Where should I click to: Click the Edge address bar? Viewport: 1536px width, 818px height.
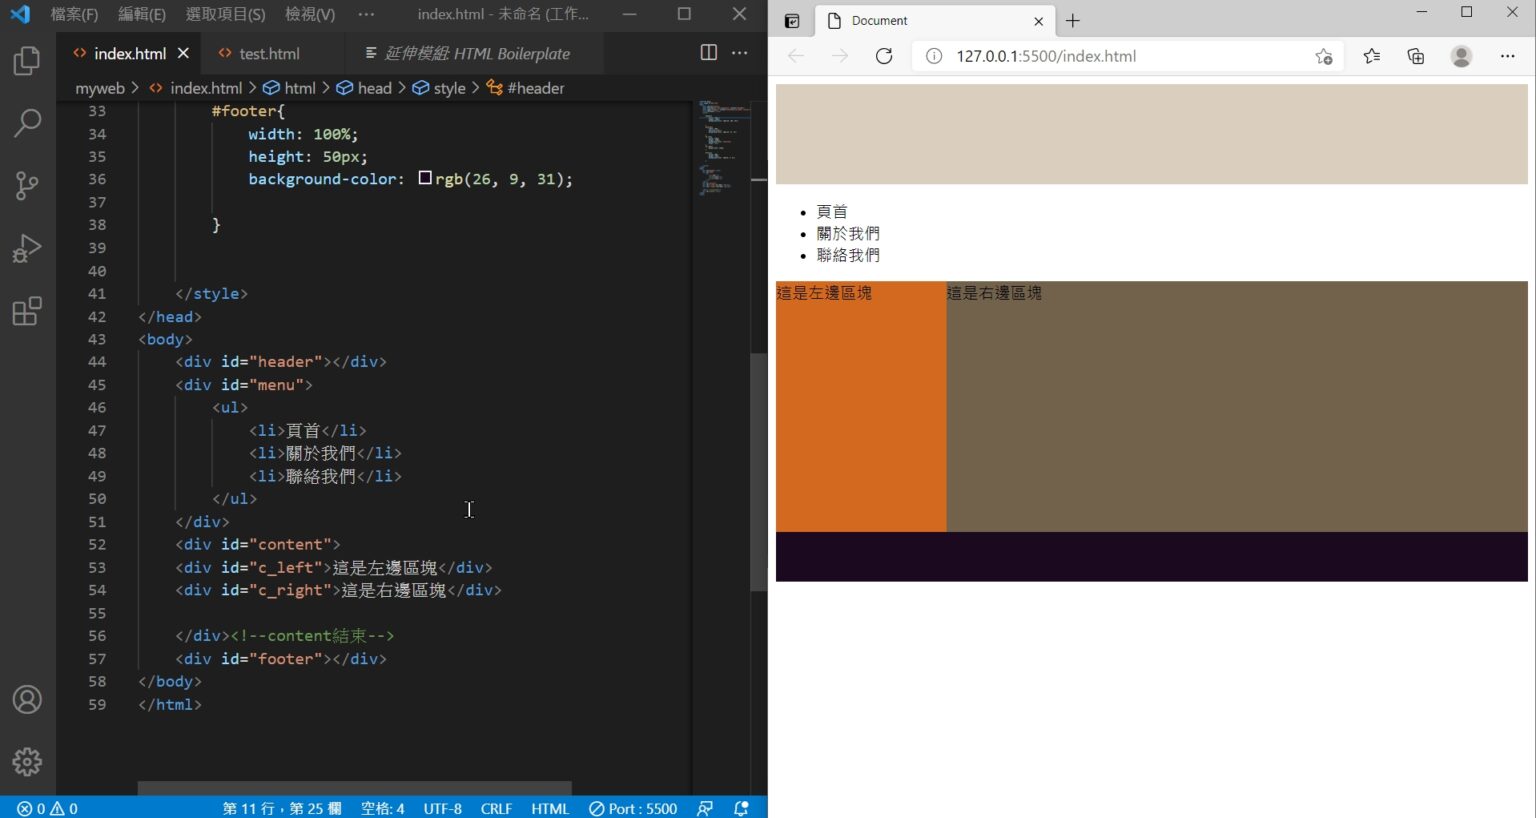point(1100,56)
